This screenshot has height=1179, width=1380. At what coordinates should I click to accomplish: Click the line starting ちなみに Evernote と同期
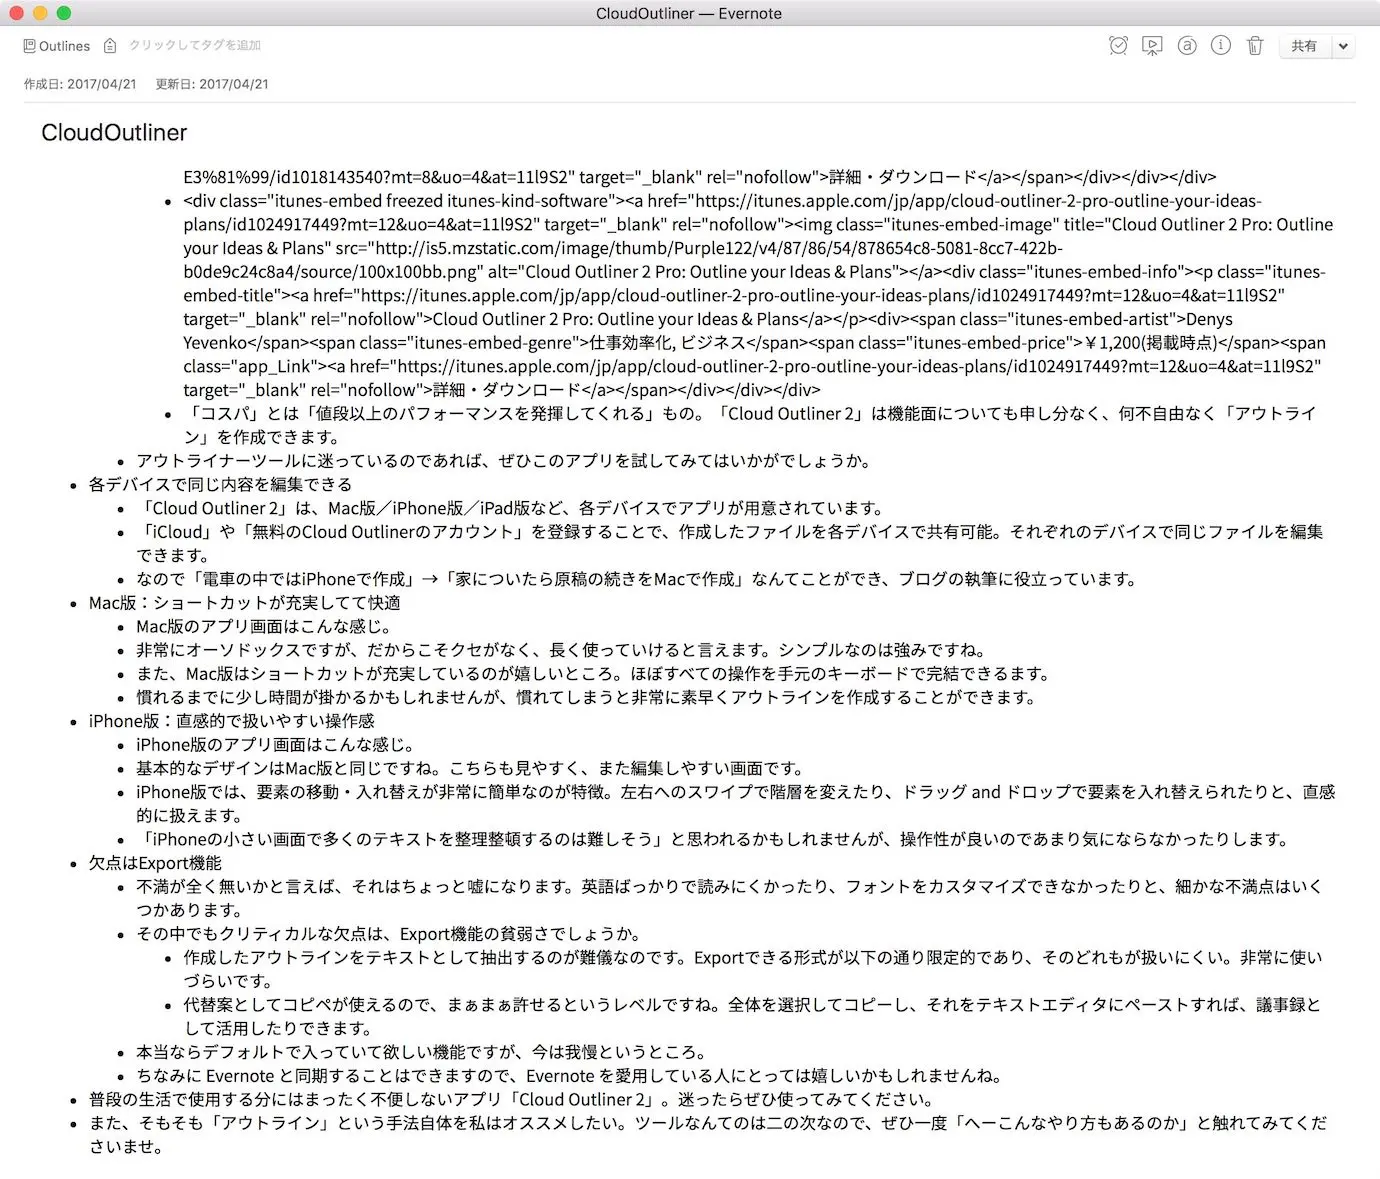pyautogui.click(x=569, y=1076)
